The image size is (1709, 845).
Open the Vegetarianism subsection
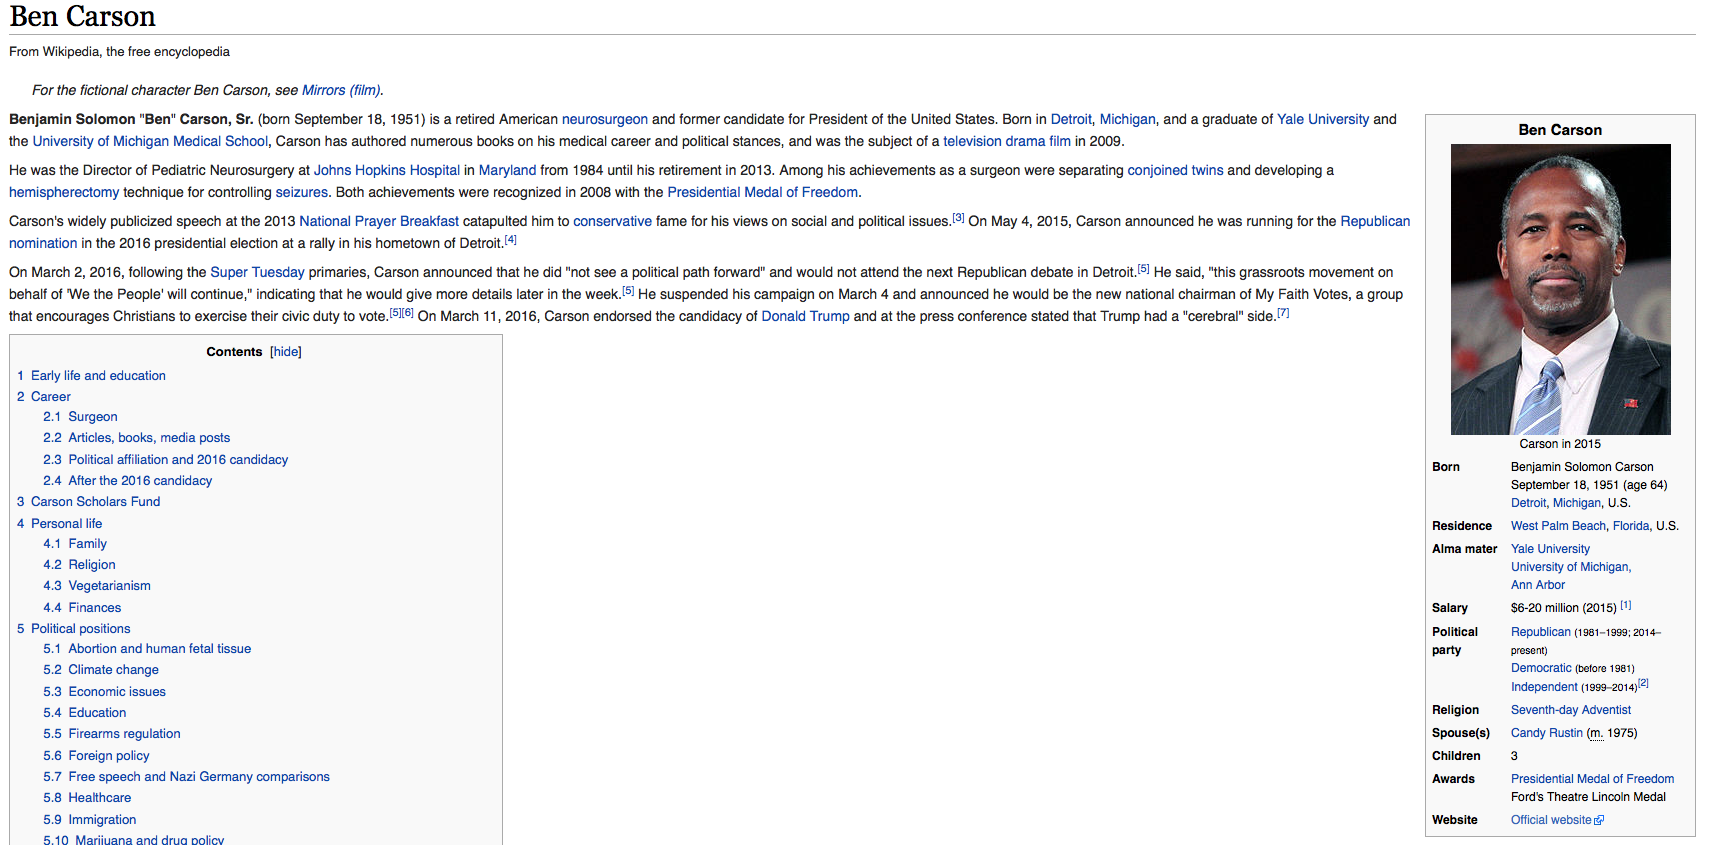[109, 586]
